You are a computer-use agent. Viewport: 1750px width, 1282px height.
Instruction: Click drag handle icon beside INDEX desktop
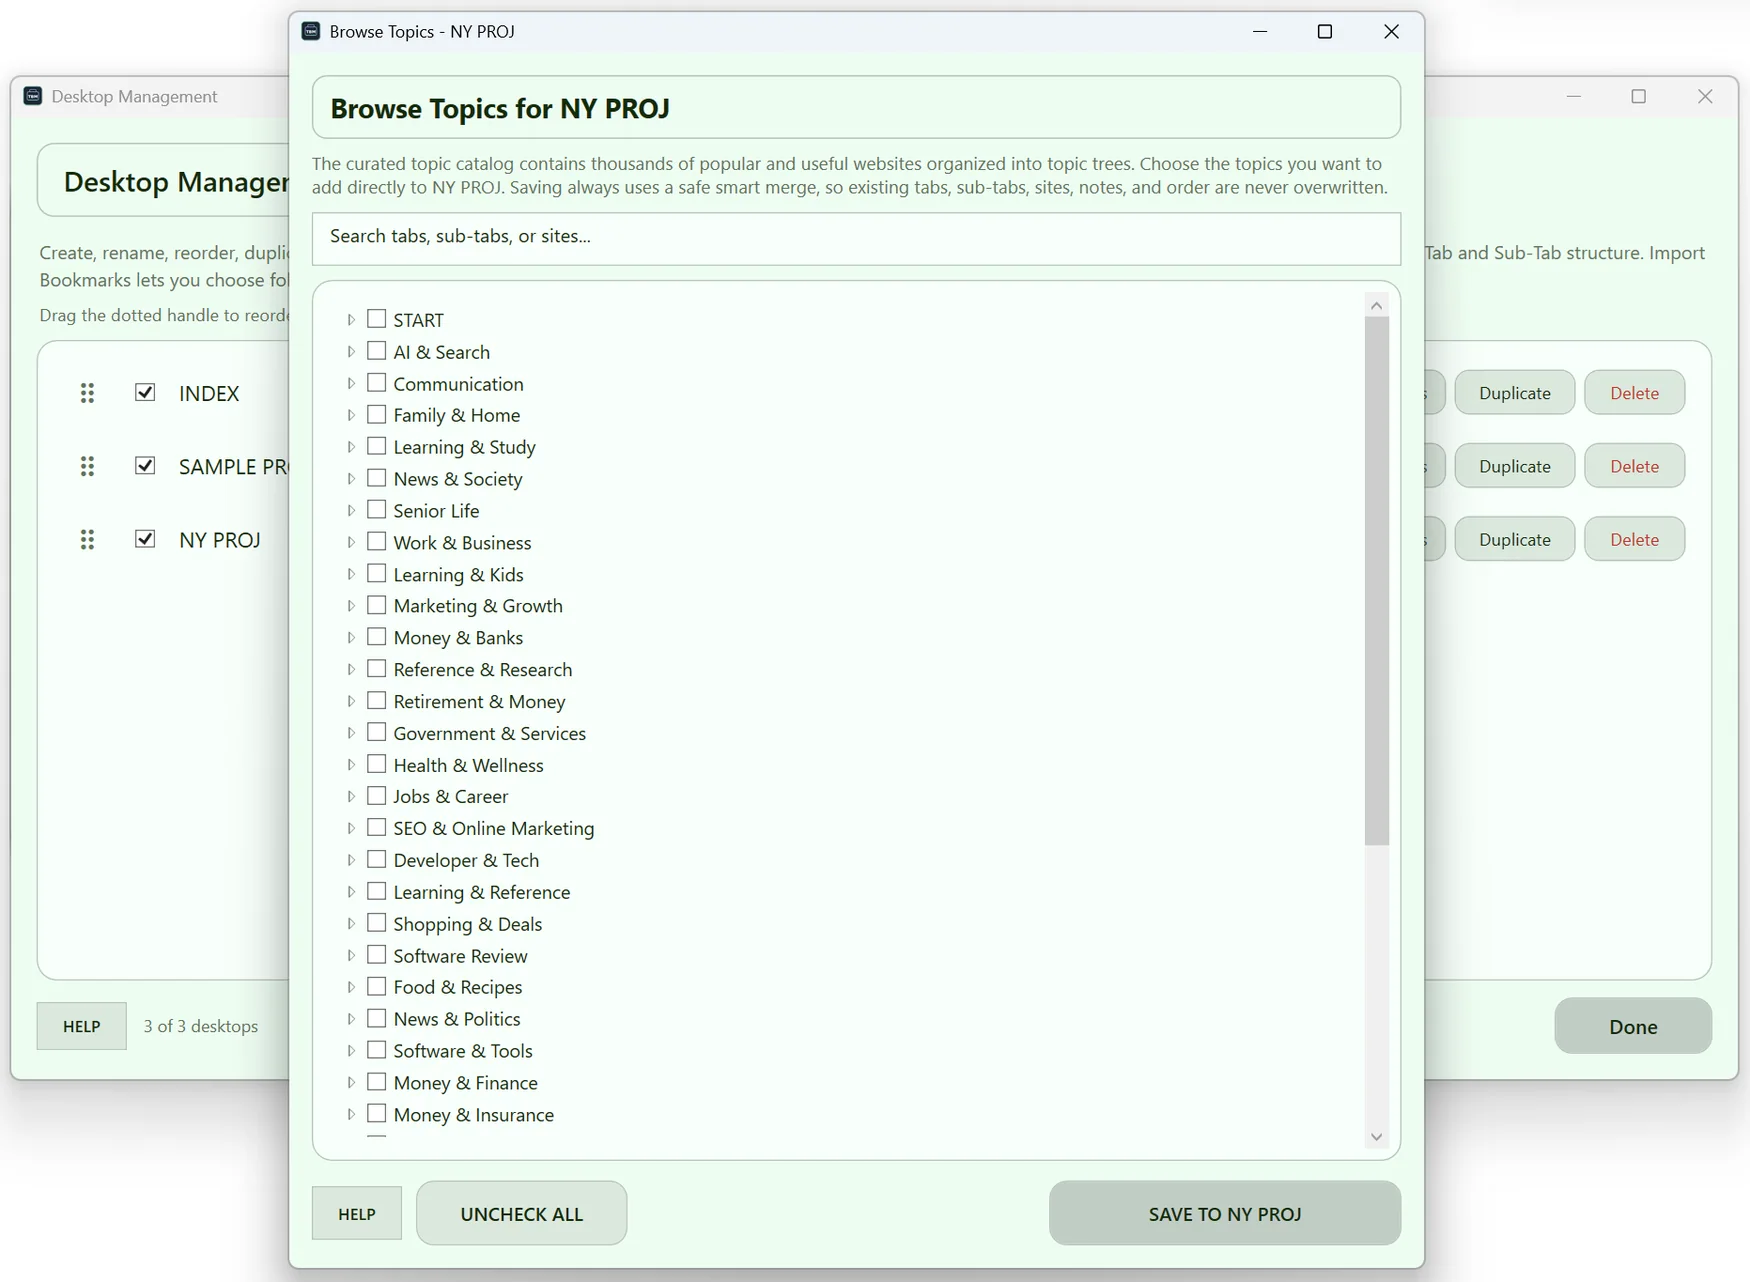[87, 393]
